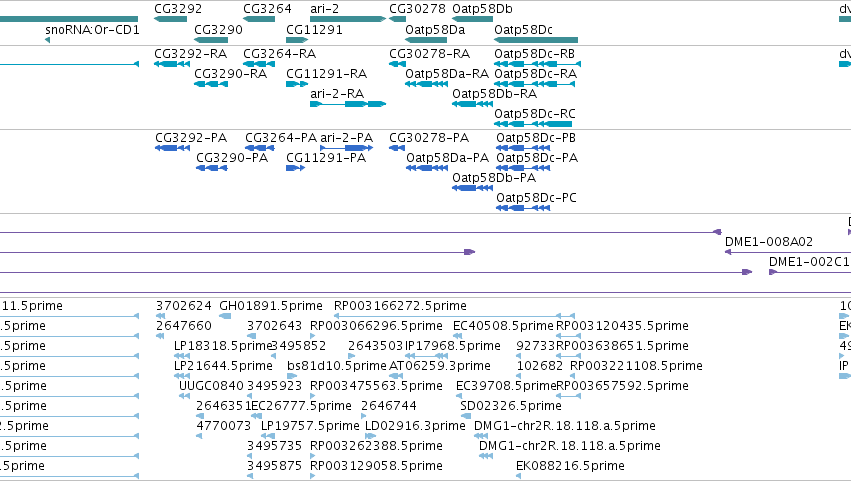The height and width of the screenshot is (481, 851).
Task: Select EST RP003657592.5prime
Action: (623, 387)
